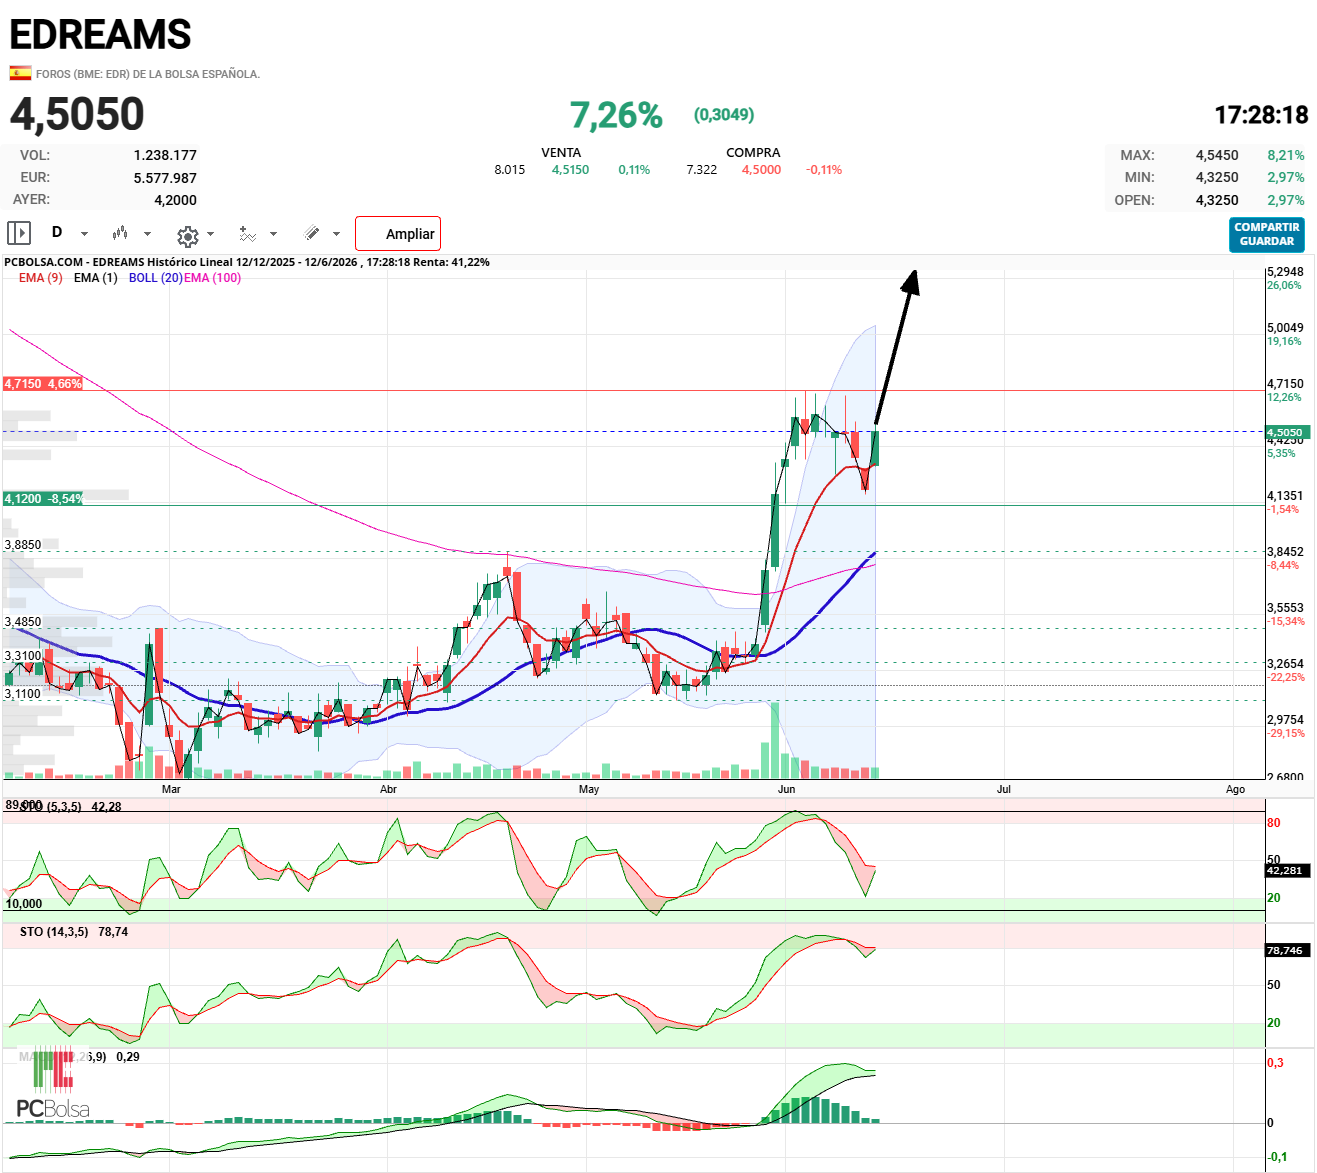Expand the indicators dropdown arrow
The height and width of the screenshot is (1173, 1317).
pyautogui.click(x=273, y=234)
